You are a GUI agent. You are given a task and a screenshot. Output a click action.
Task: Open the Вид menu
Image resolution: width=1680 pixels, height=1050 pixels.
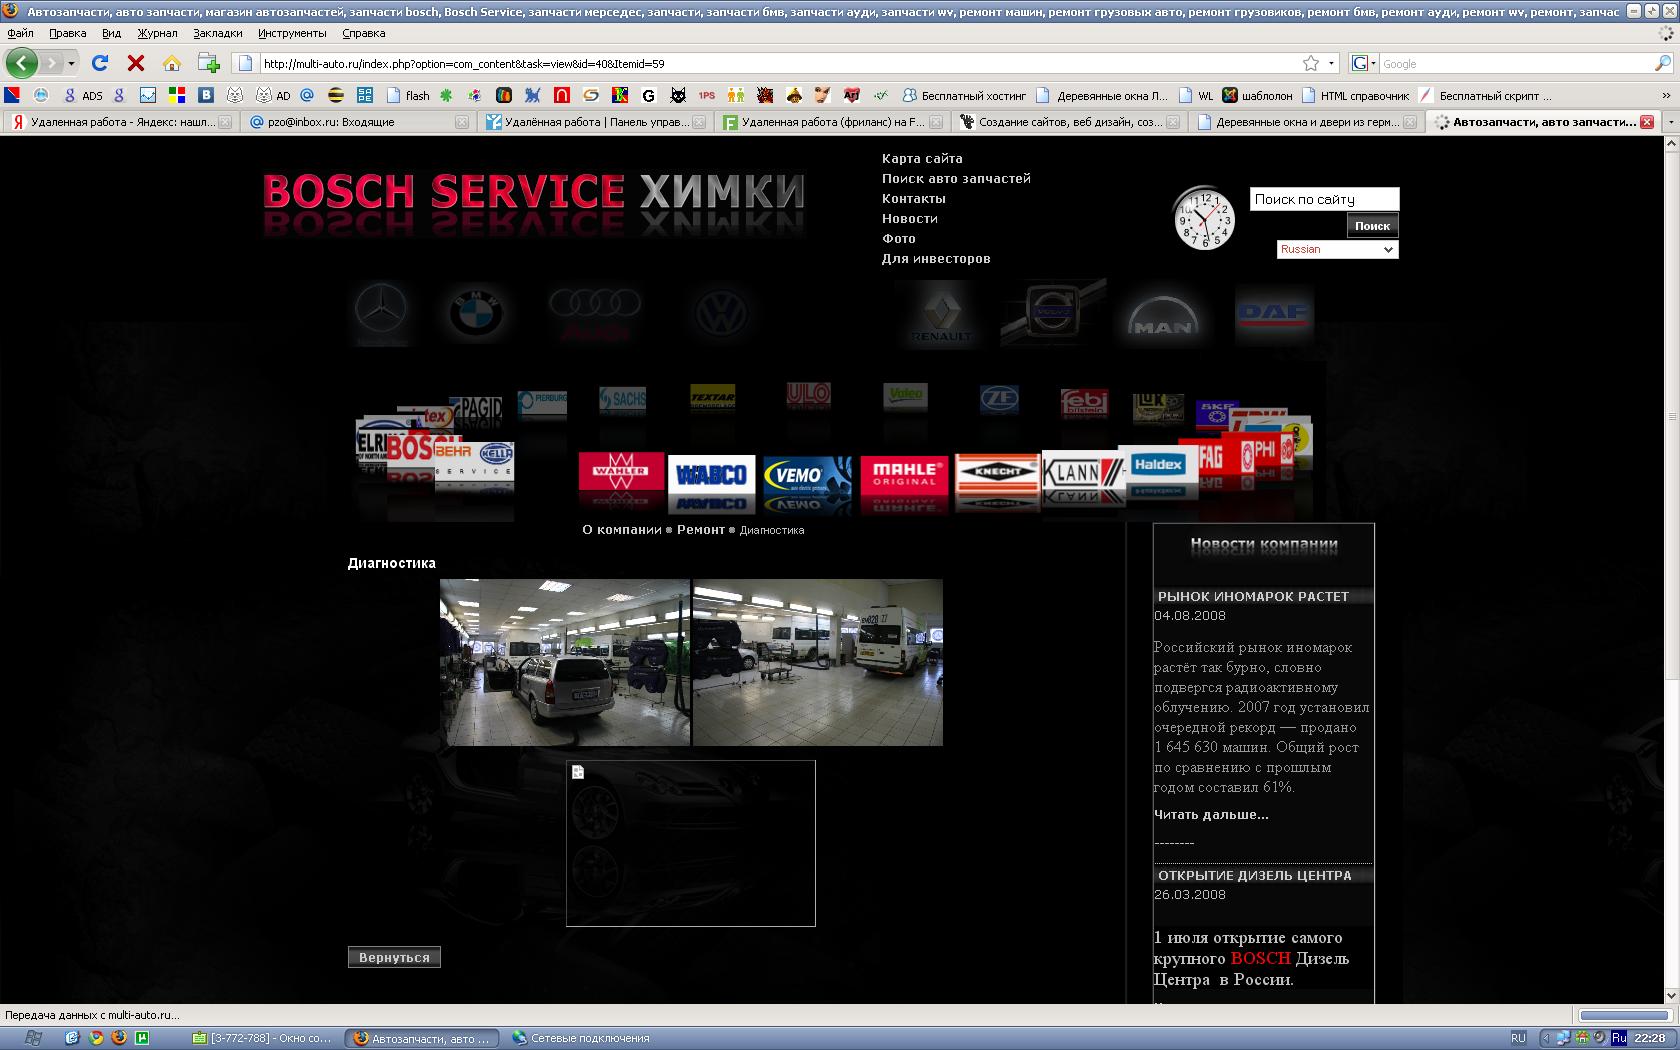111,33
